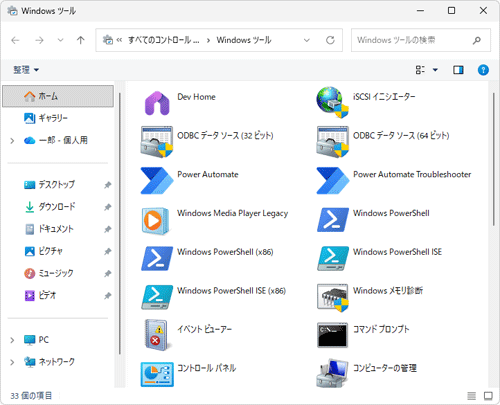This screenshot has height=405, width=500.
Task: Go up one folder level with the up arrow
Action: (80, 40)
